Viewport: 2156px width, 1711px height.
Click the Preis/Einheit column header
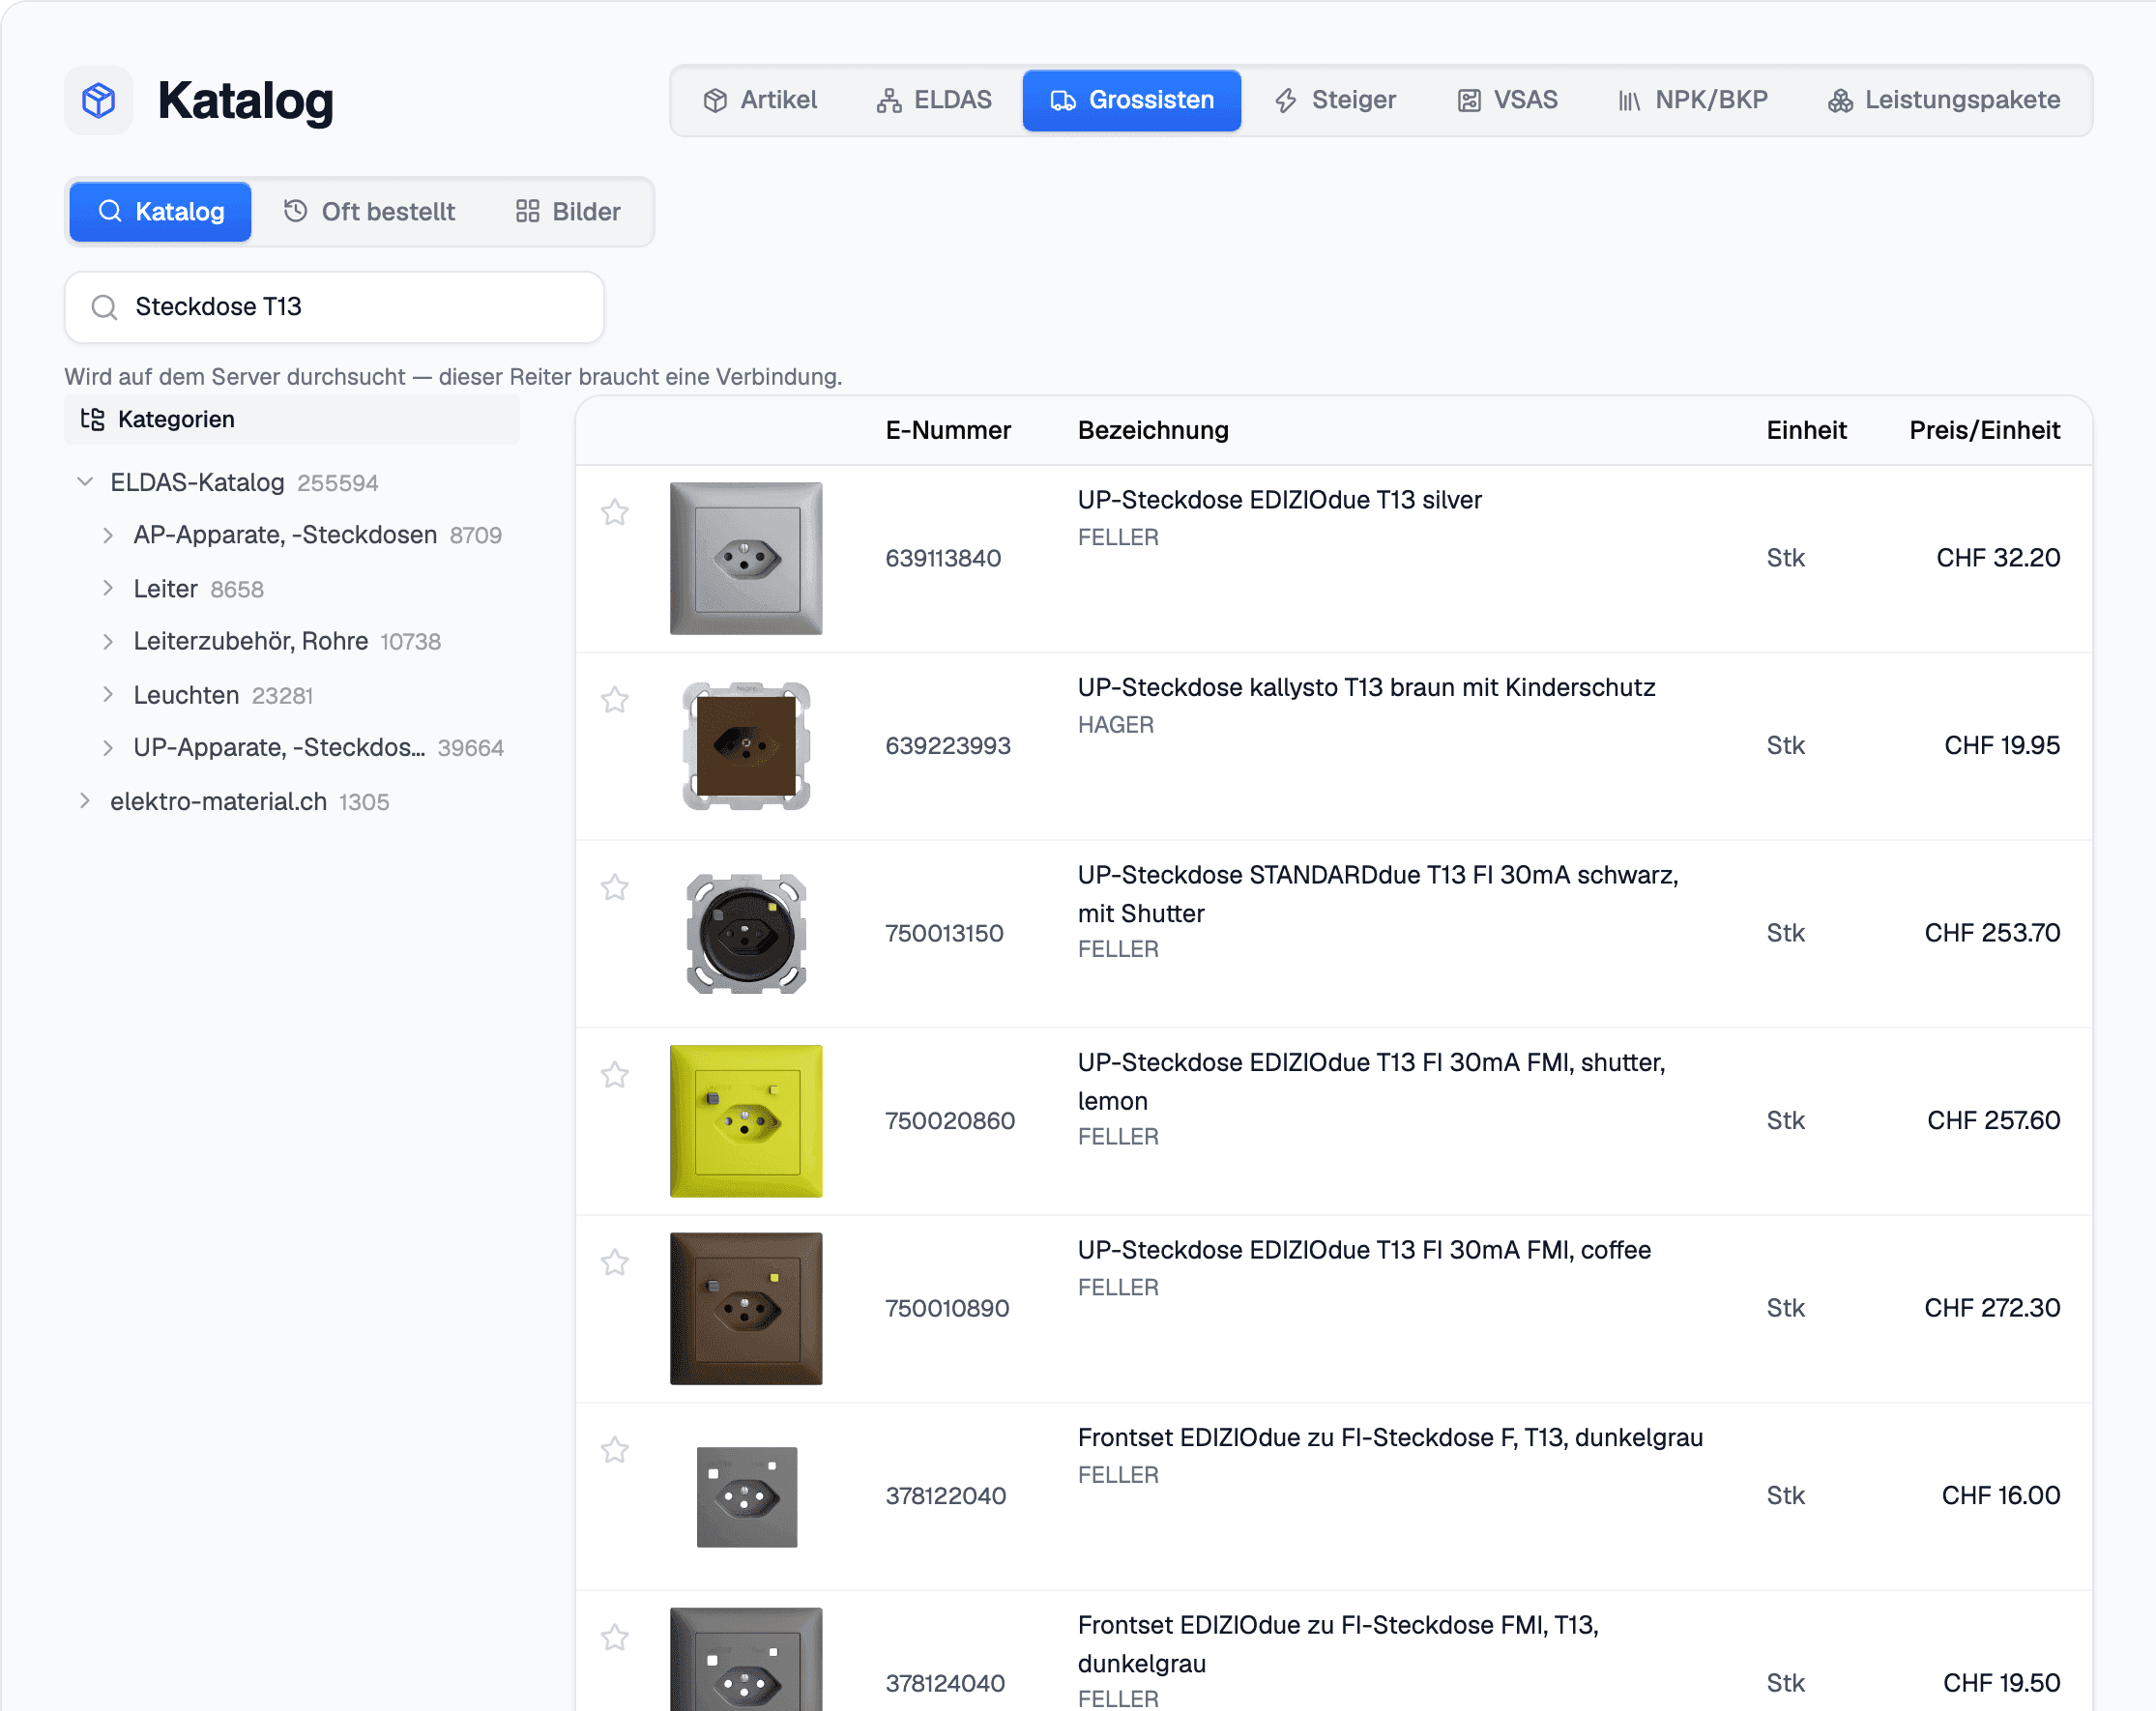(x=1984, y=431)
